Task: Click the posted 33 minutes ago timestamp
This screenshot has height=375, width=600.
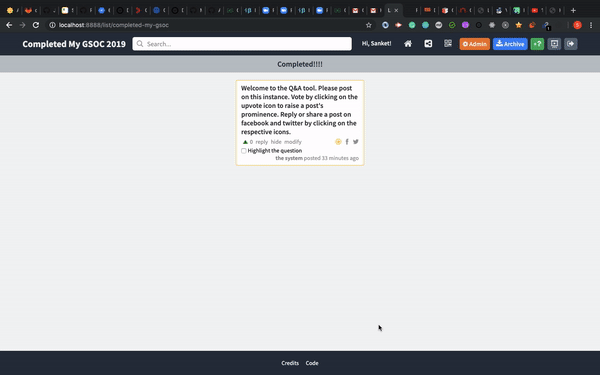Action: (331, 158)
